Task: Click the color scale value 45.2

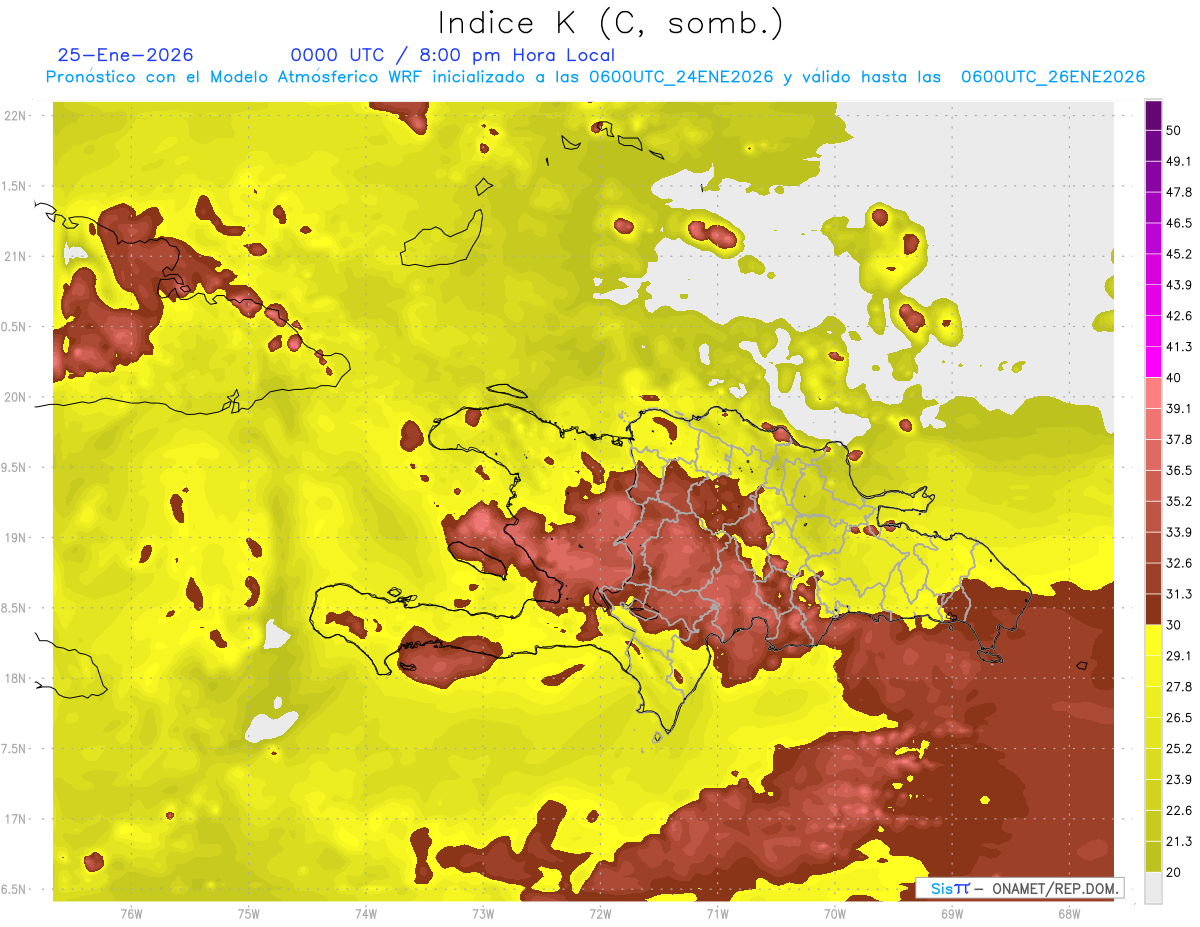Action: [x=1179, y=254]
